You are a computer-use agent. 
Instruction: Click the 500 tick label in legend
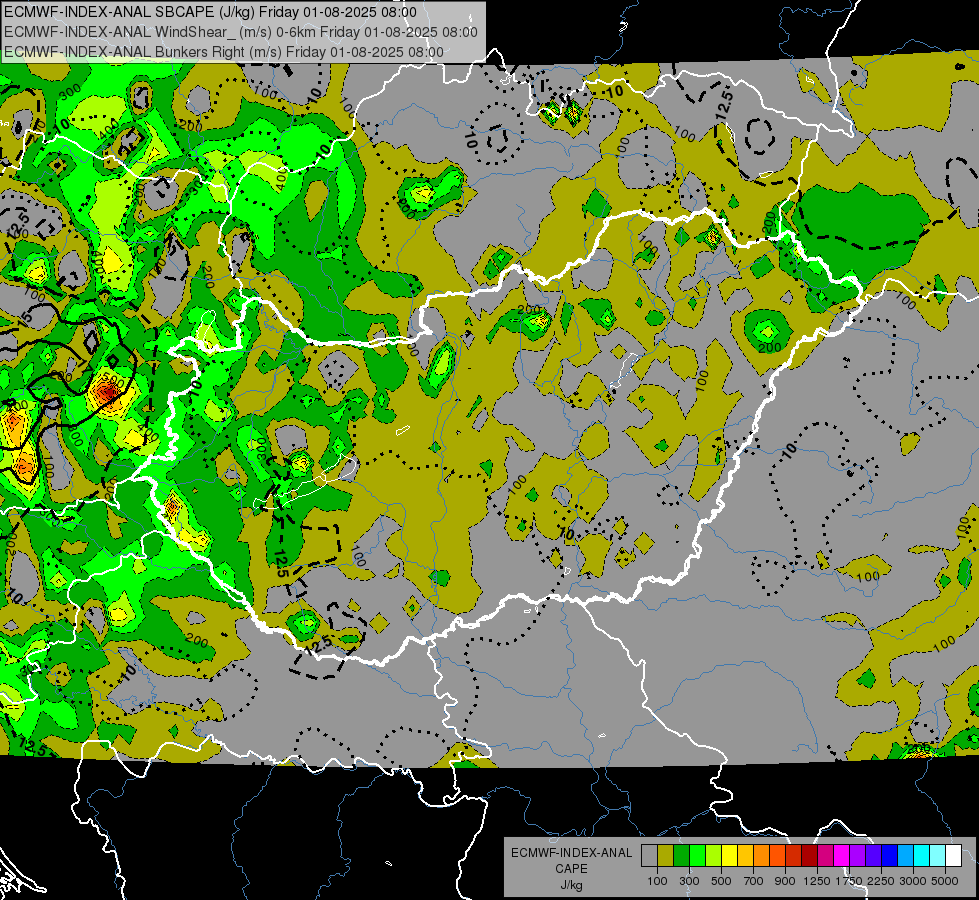click(x=721, y=882)
